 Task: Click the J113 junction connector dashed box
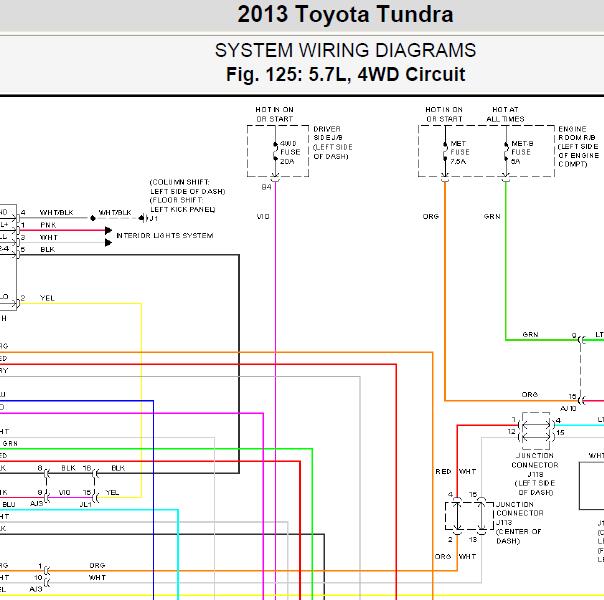469,516
